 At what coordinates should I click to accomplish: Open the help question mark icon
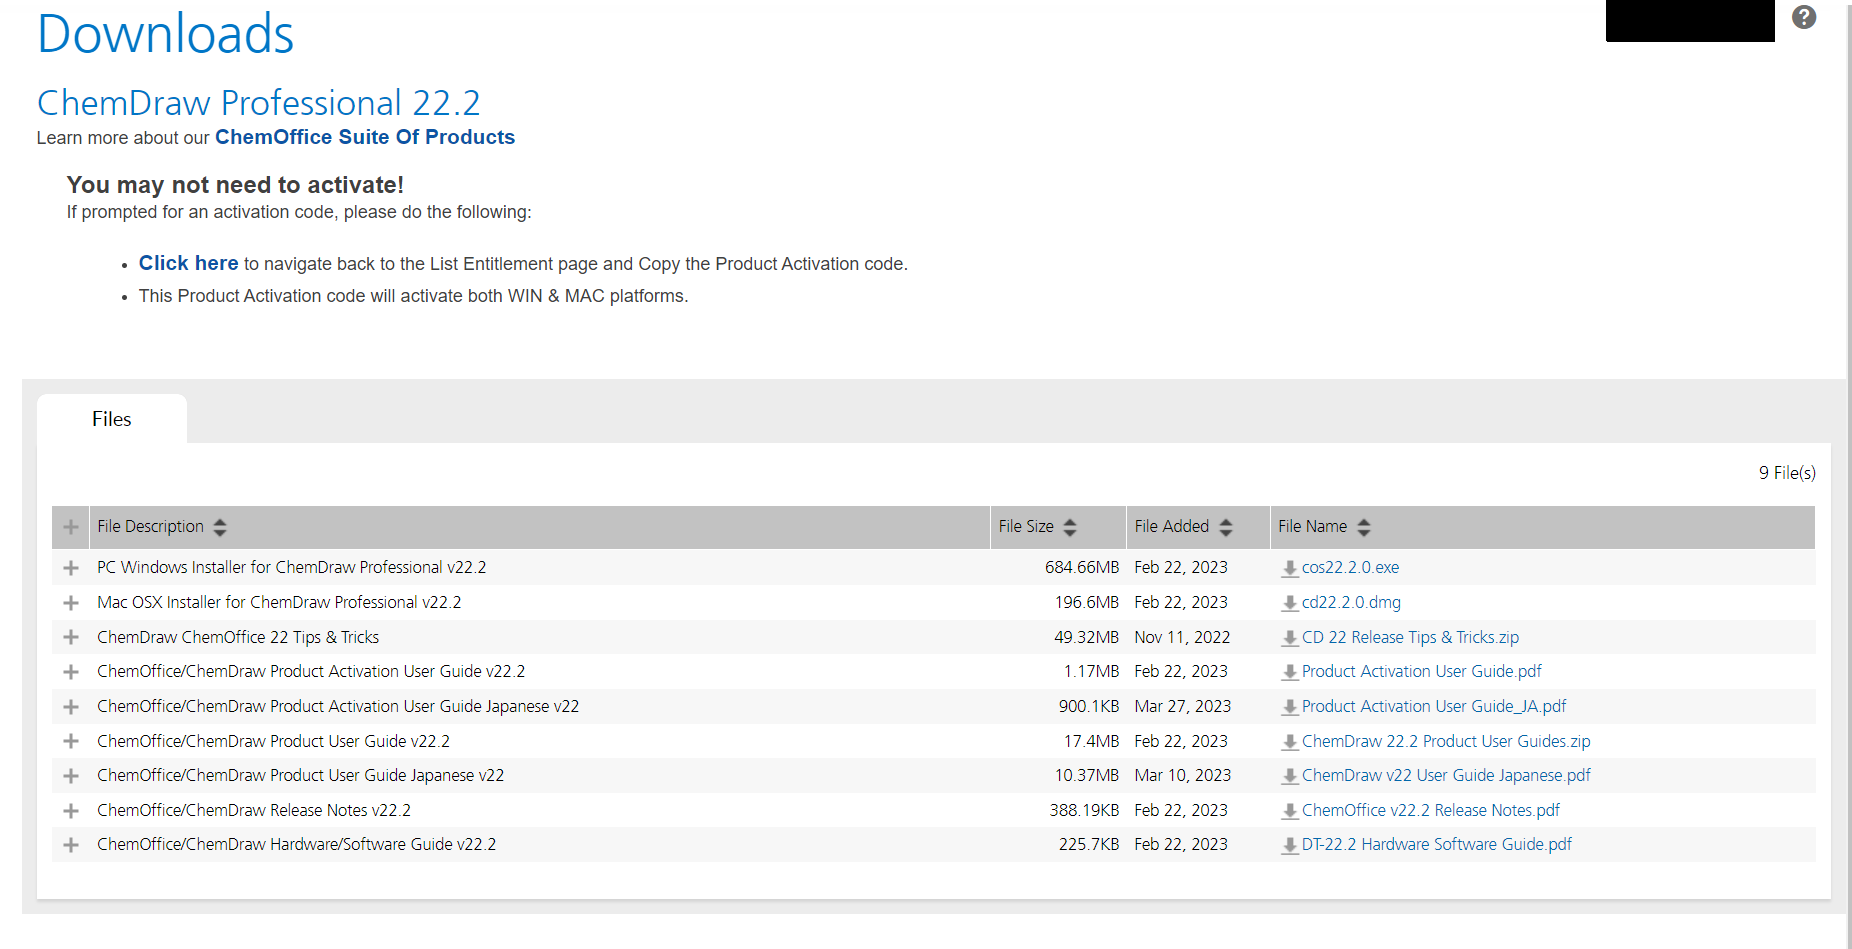[x=1803, y=17]
